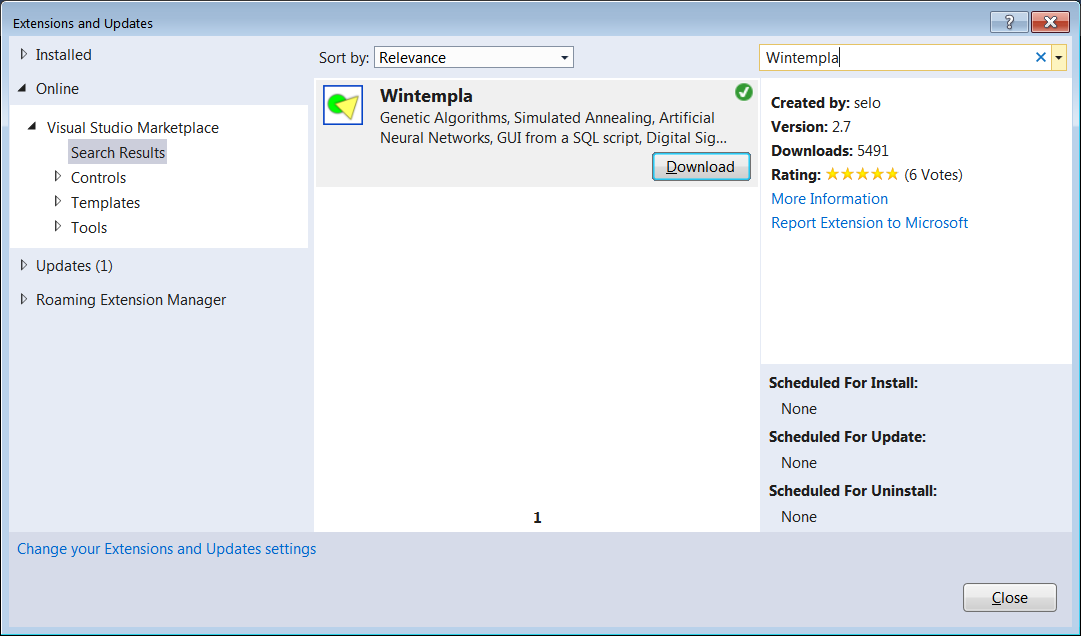Download the Wintempla extension
1081x636 pixels.
(701, 167)
